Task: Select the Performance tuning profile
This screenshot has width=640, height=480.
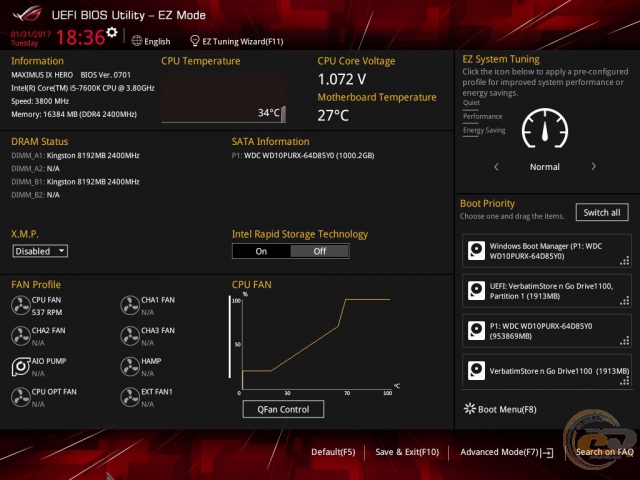Action: point(482,116)
